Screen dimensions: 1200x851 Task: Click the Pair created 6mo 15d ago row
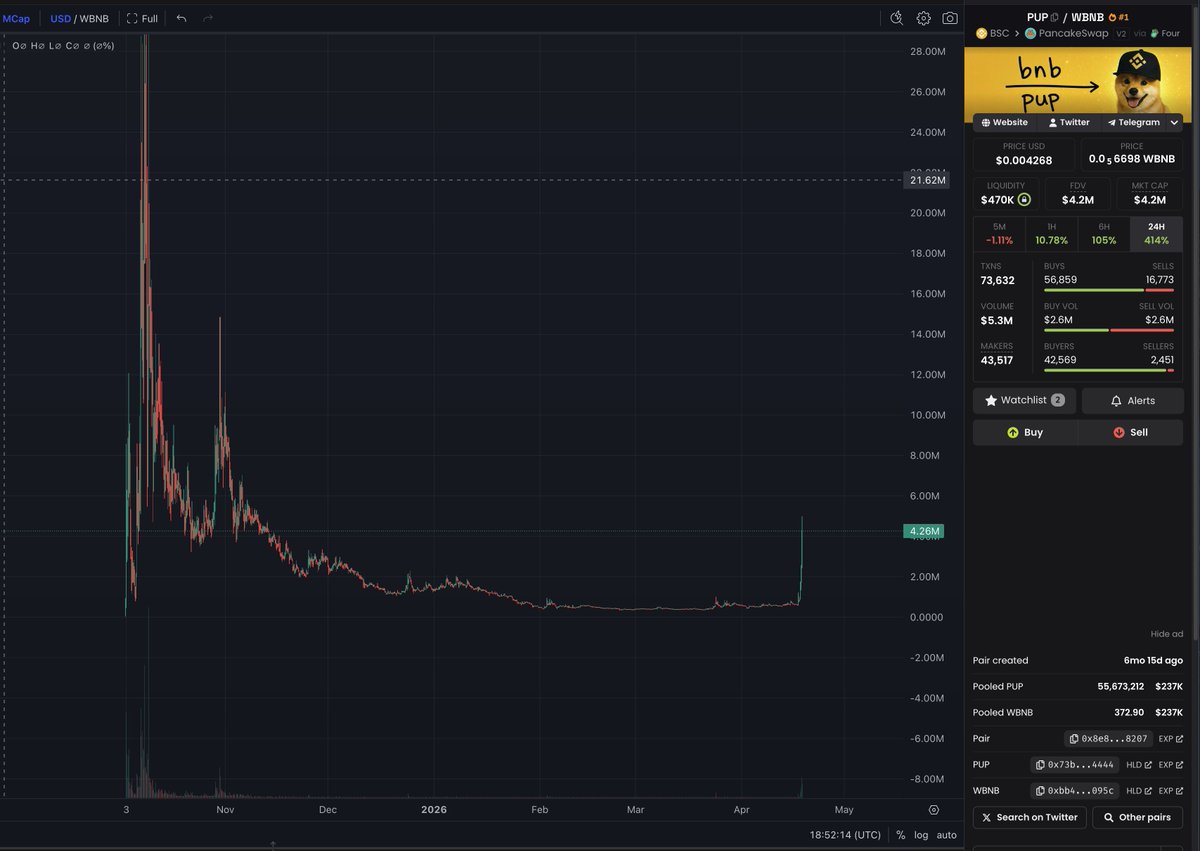tap(1078, 660)
